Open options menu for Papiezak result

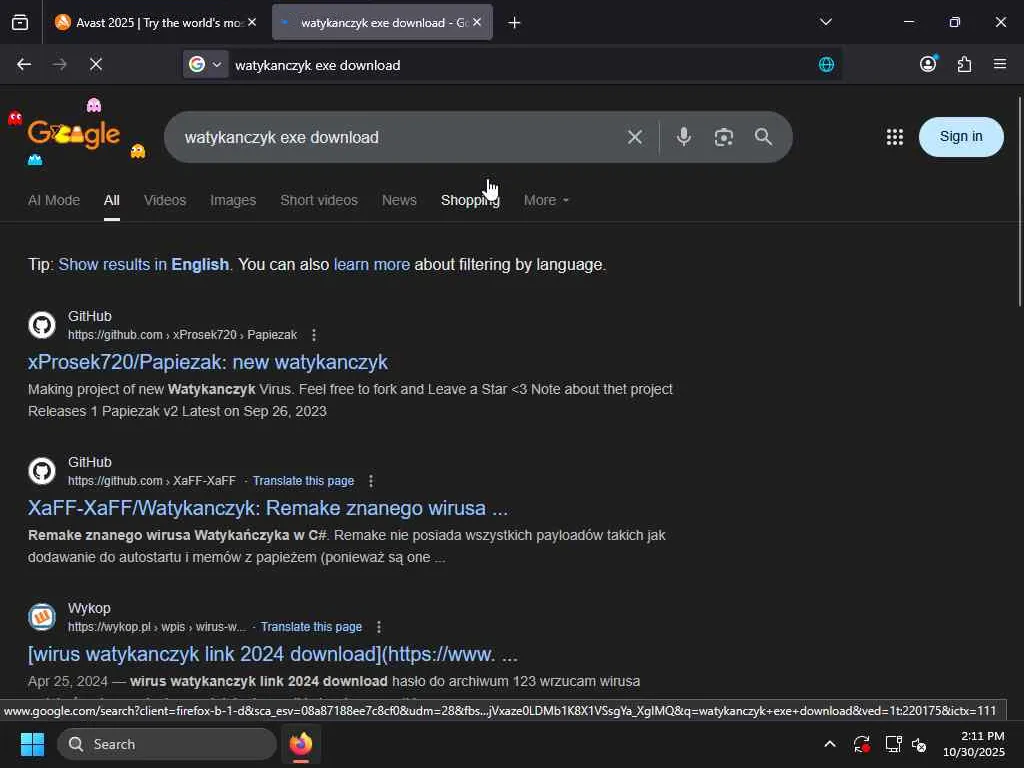pyautogui.click(x=314, y=335)
